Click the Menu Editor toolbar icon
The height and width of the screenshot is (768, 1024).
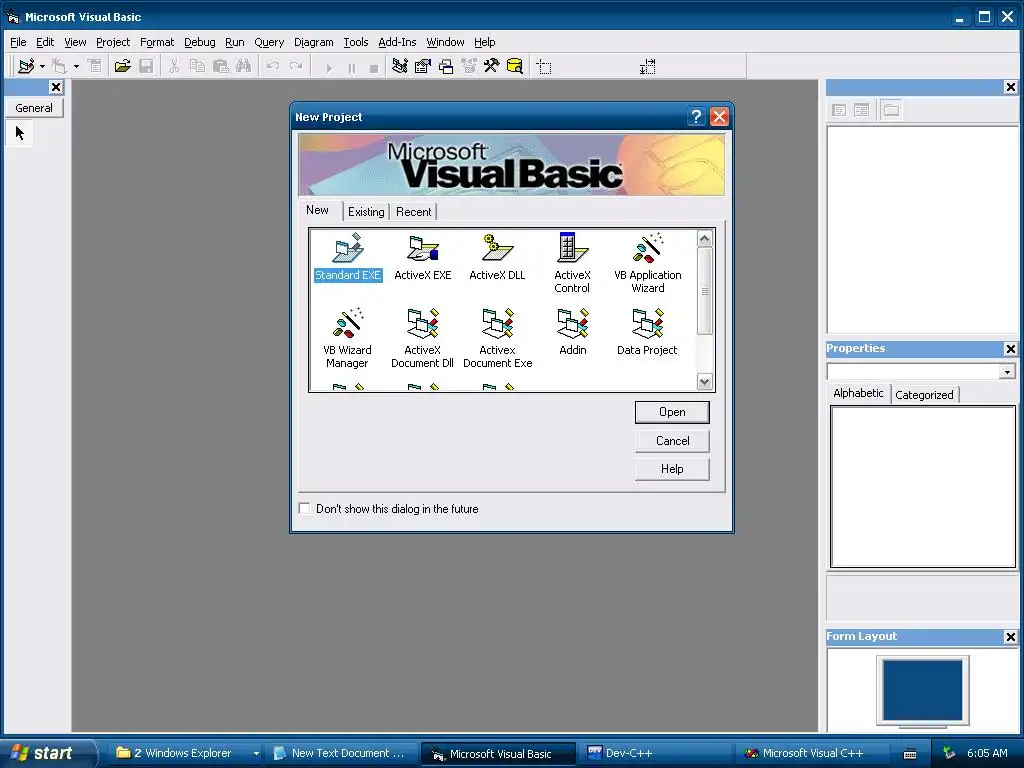click(95, 67)
